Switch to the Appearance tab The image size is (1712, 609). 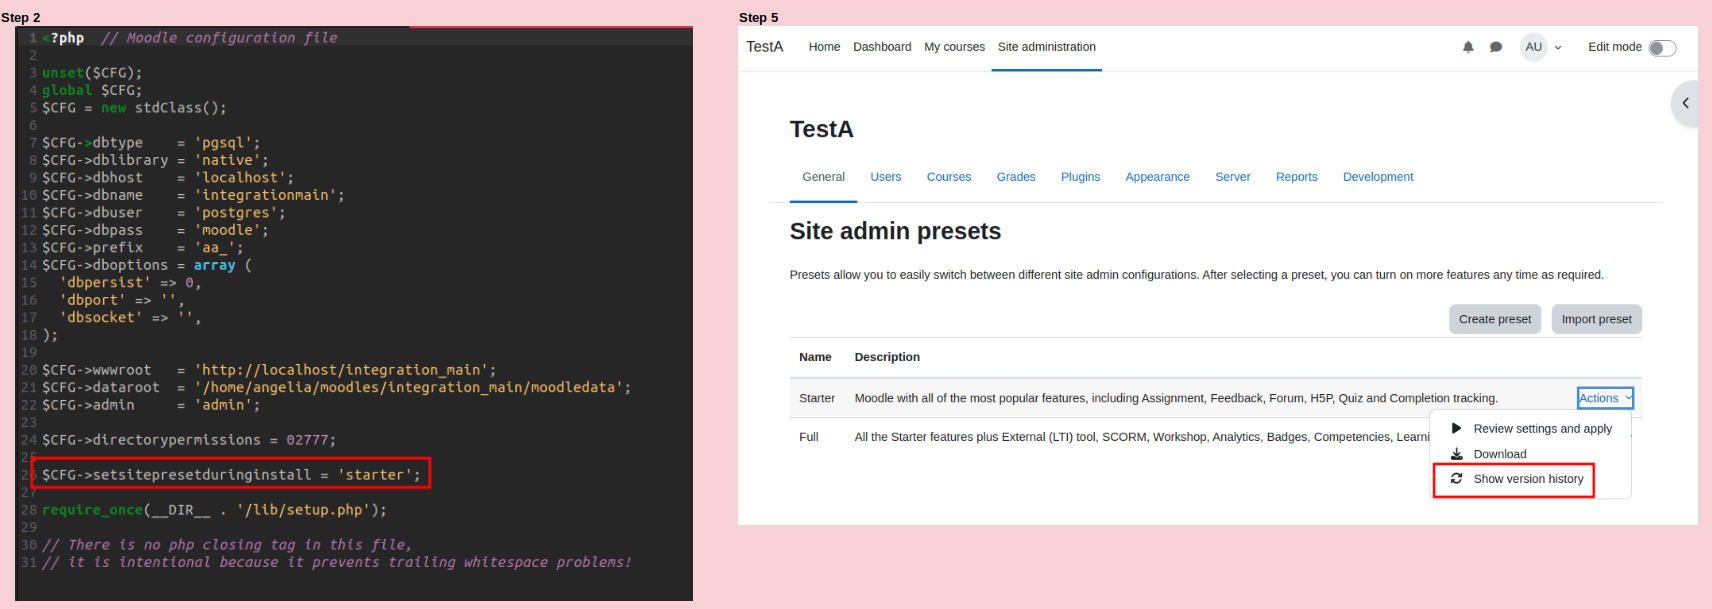point(1157,177)
